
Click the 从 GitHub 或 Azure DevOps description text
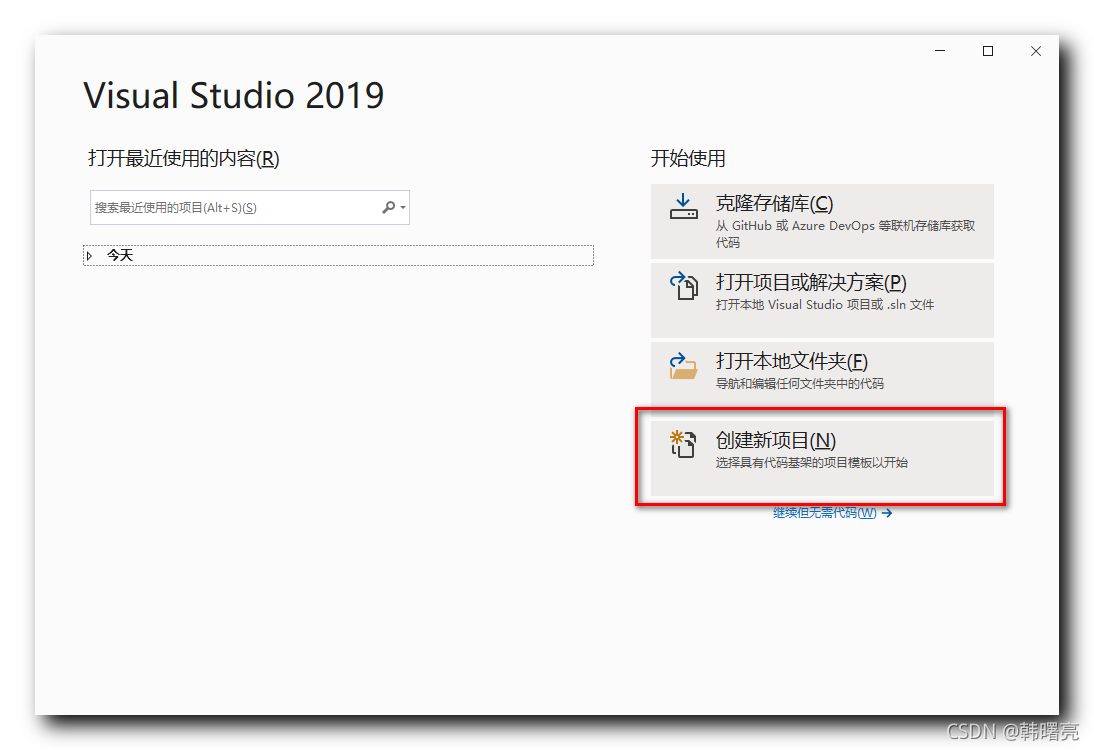pos(845,234)
